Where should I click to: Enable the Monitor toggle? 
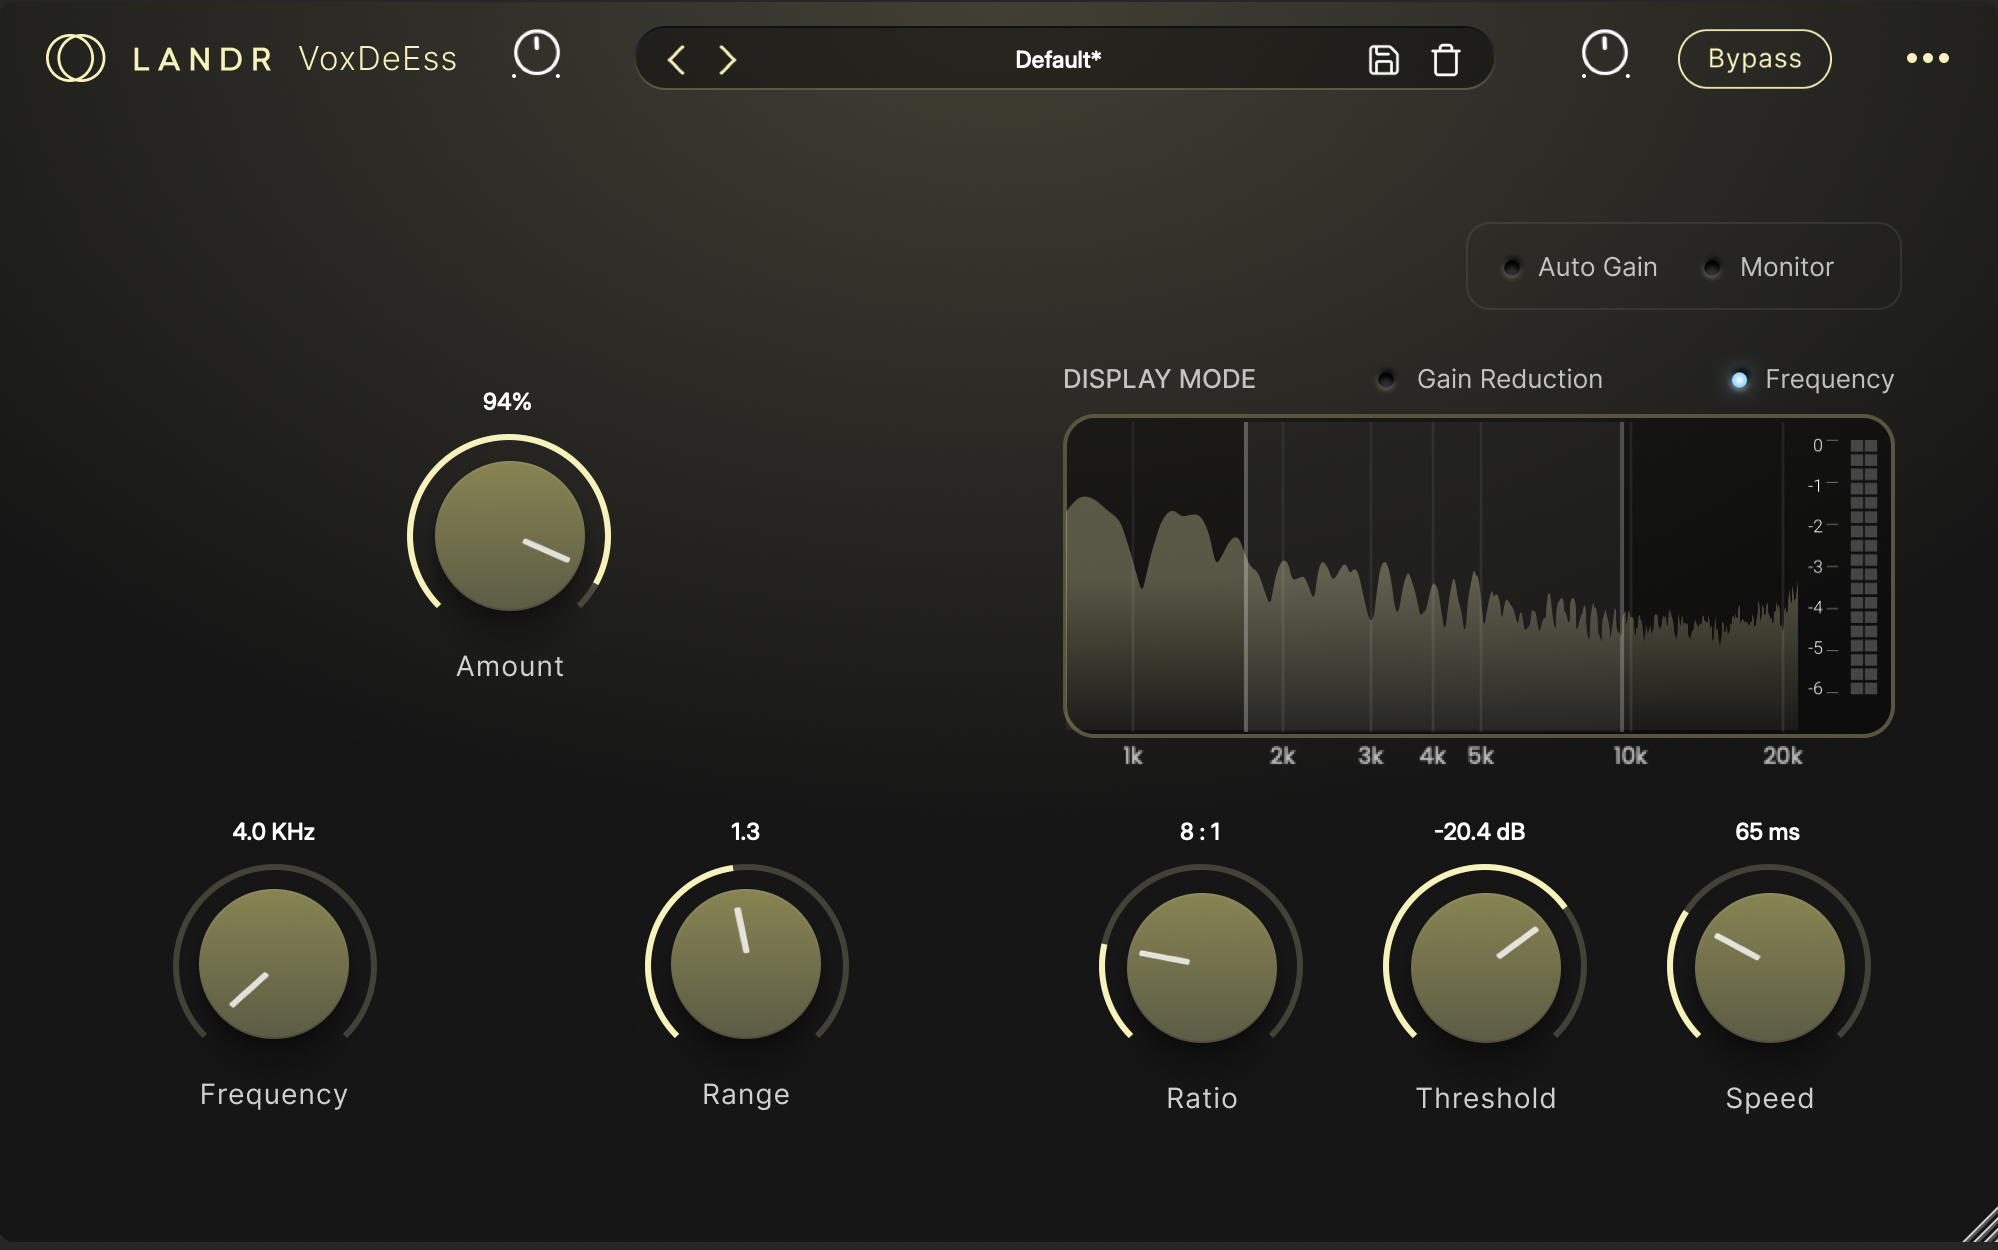(x=1712, y=267)
